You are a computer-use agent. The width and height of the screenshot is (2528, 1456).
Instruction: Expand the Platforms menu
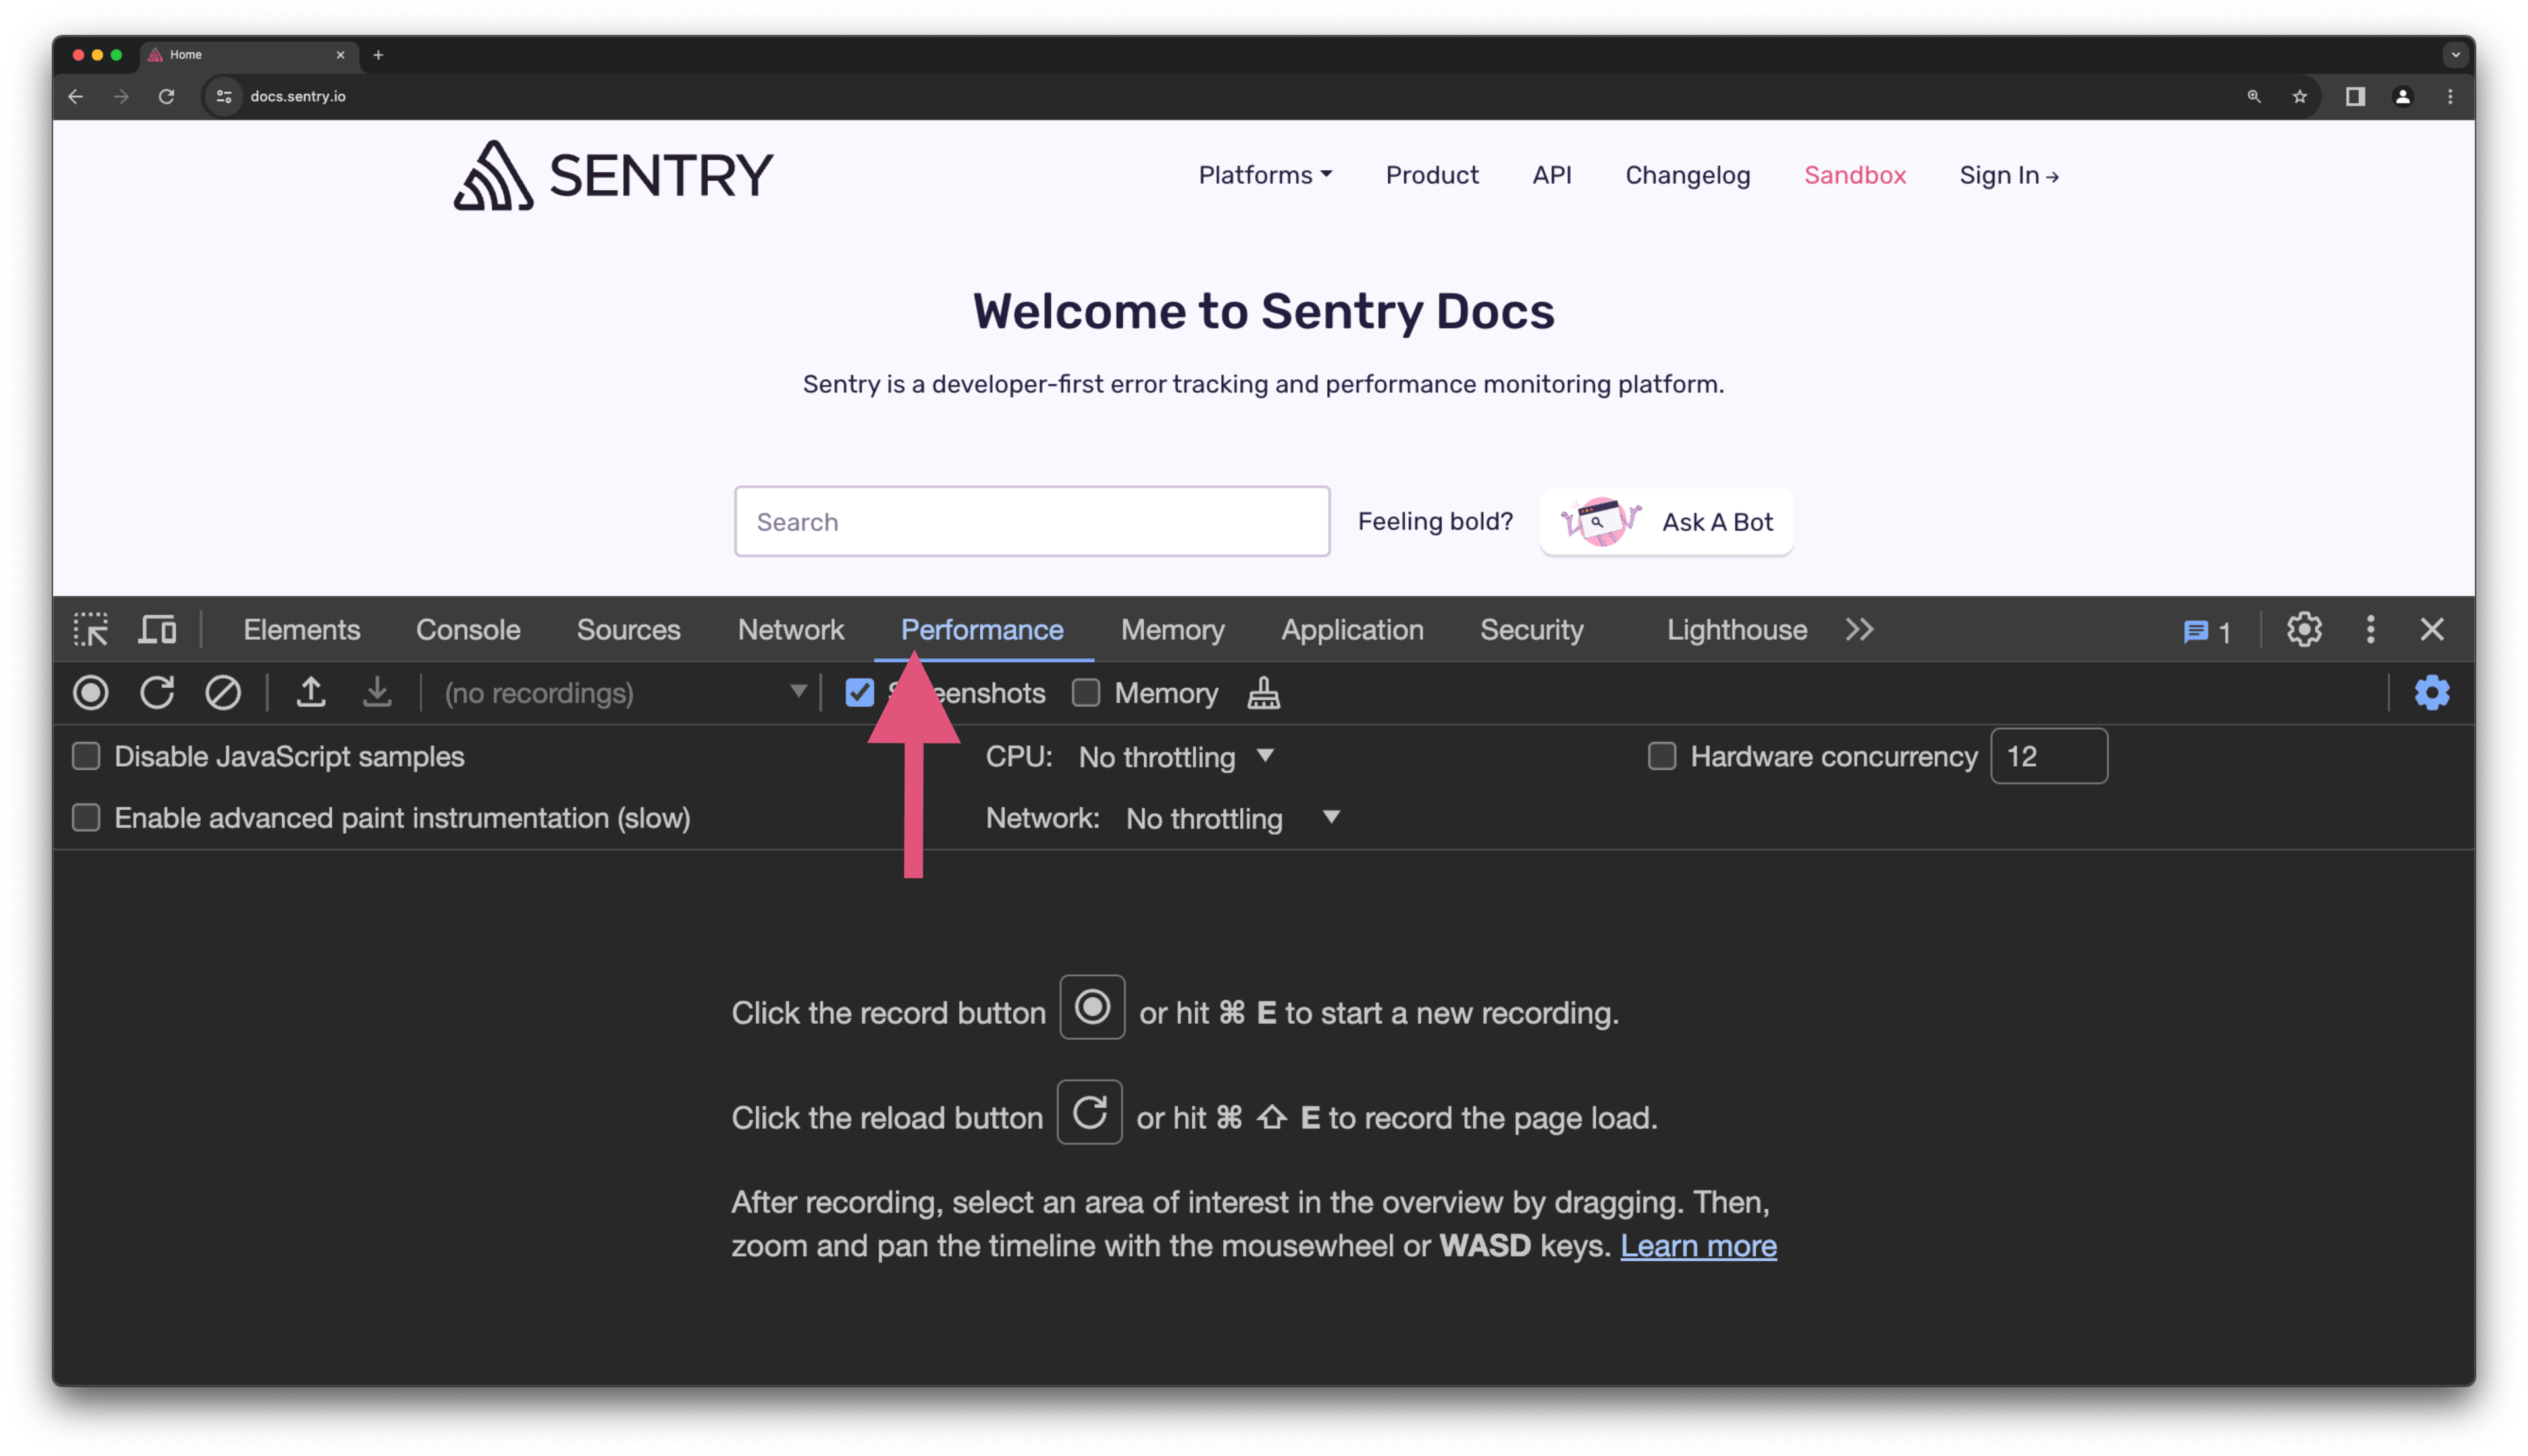pos(1265,175)
